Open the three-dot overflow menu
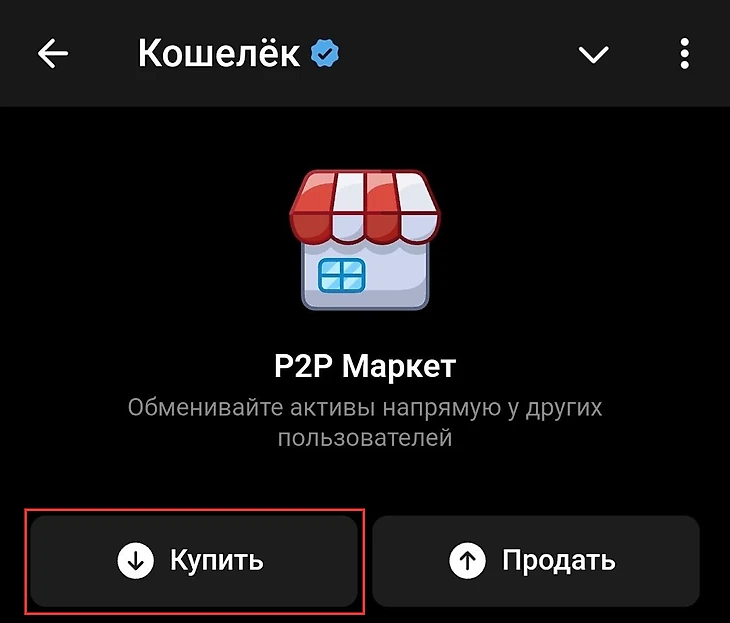 pos(684,54)
